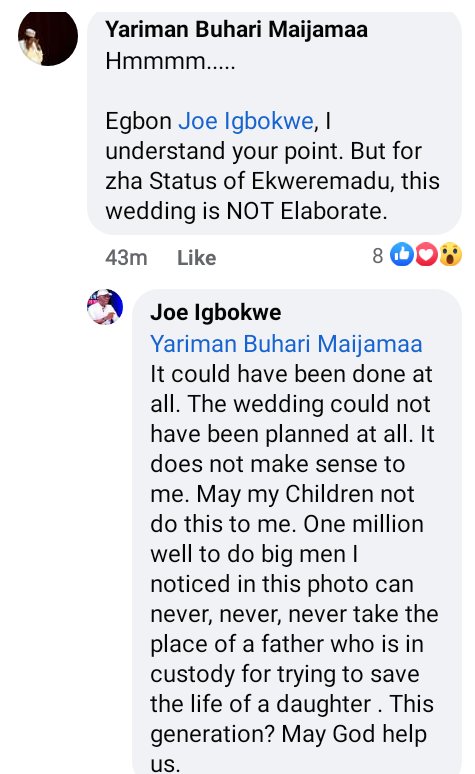The image size is (475, 774).
Task: Click the blue thumbs-up reaction icon
Action: (402, 255)
